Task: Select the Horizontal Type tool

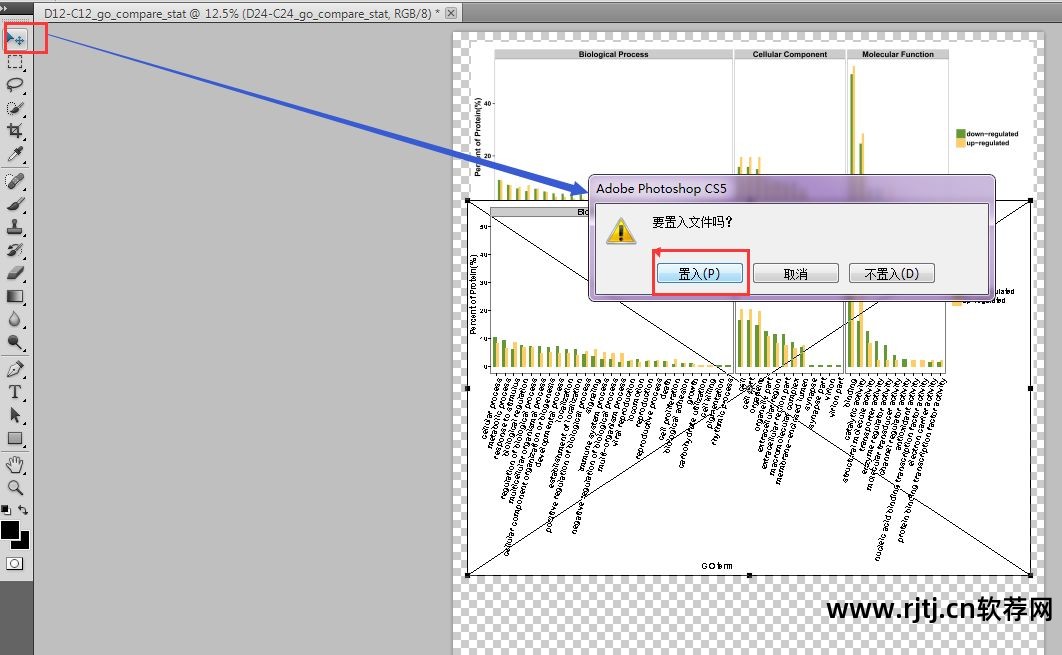Action: pos(15,392)
